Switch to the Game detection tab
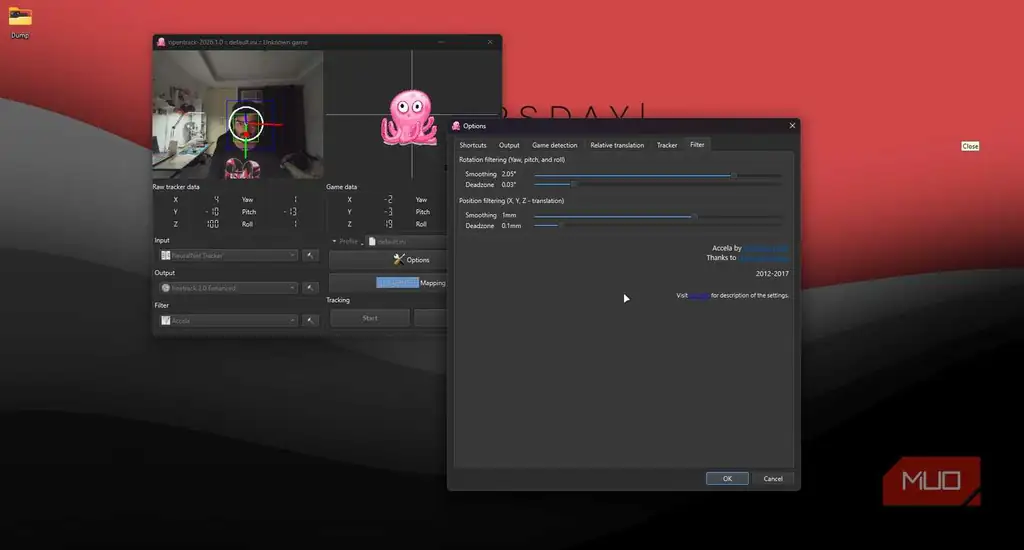 (554, 145)
